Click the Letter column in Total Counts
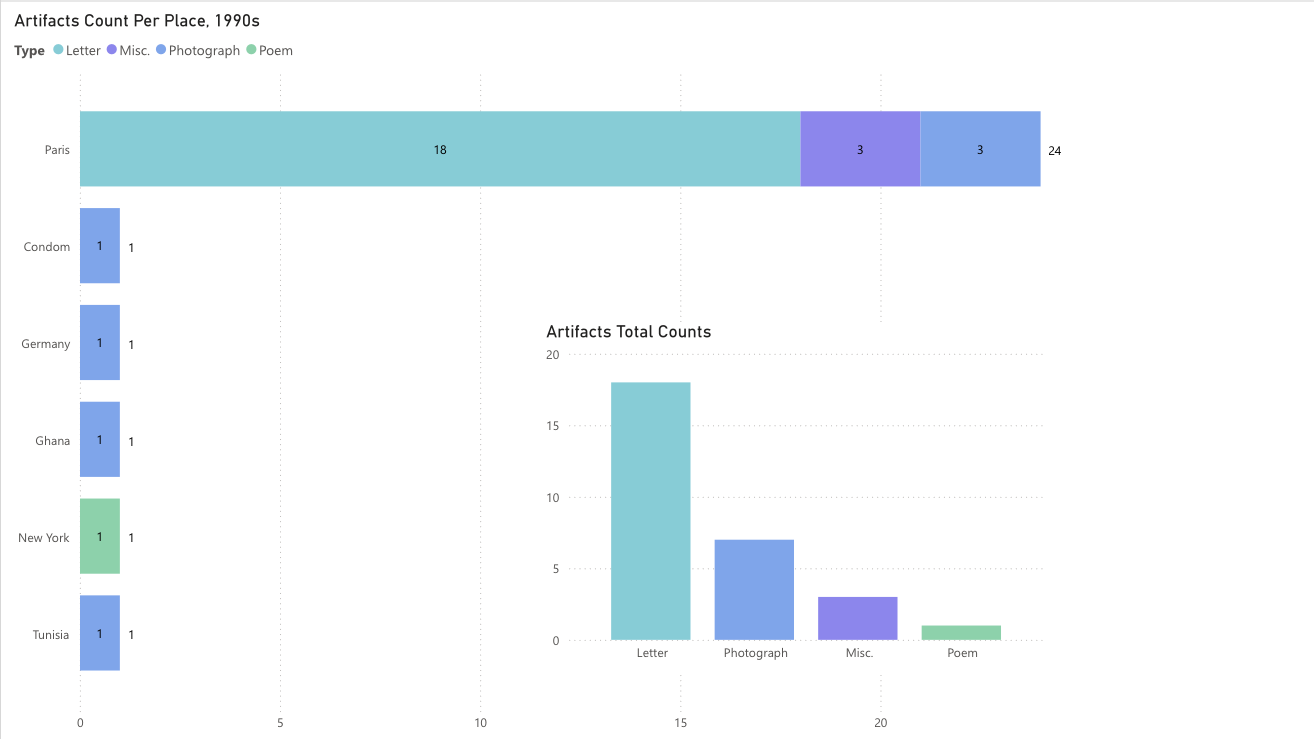The image size is (1314, 739). [651, 511]
